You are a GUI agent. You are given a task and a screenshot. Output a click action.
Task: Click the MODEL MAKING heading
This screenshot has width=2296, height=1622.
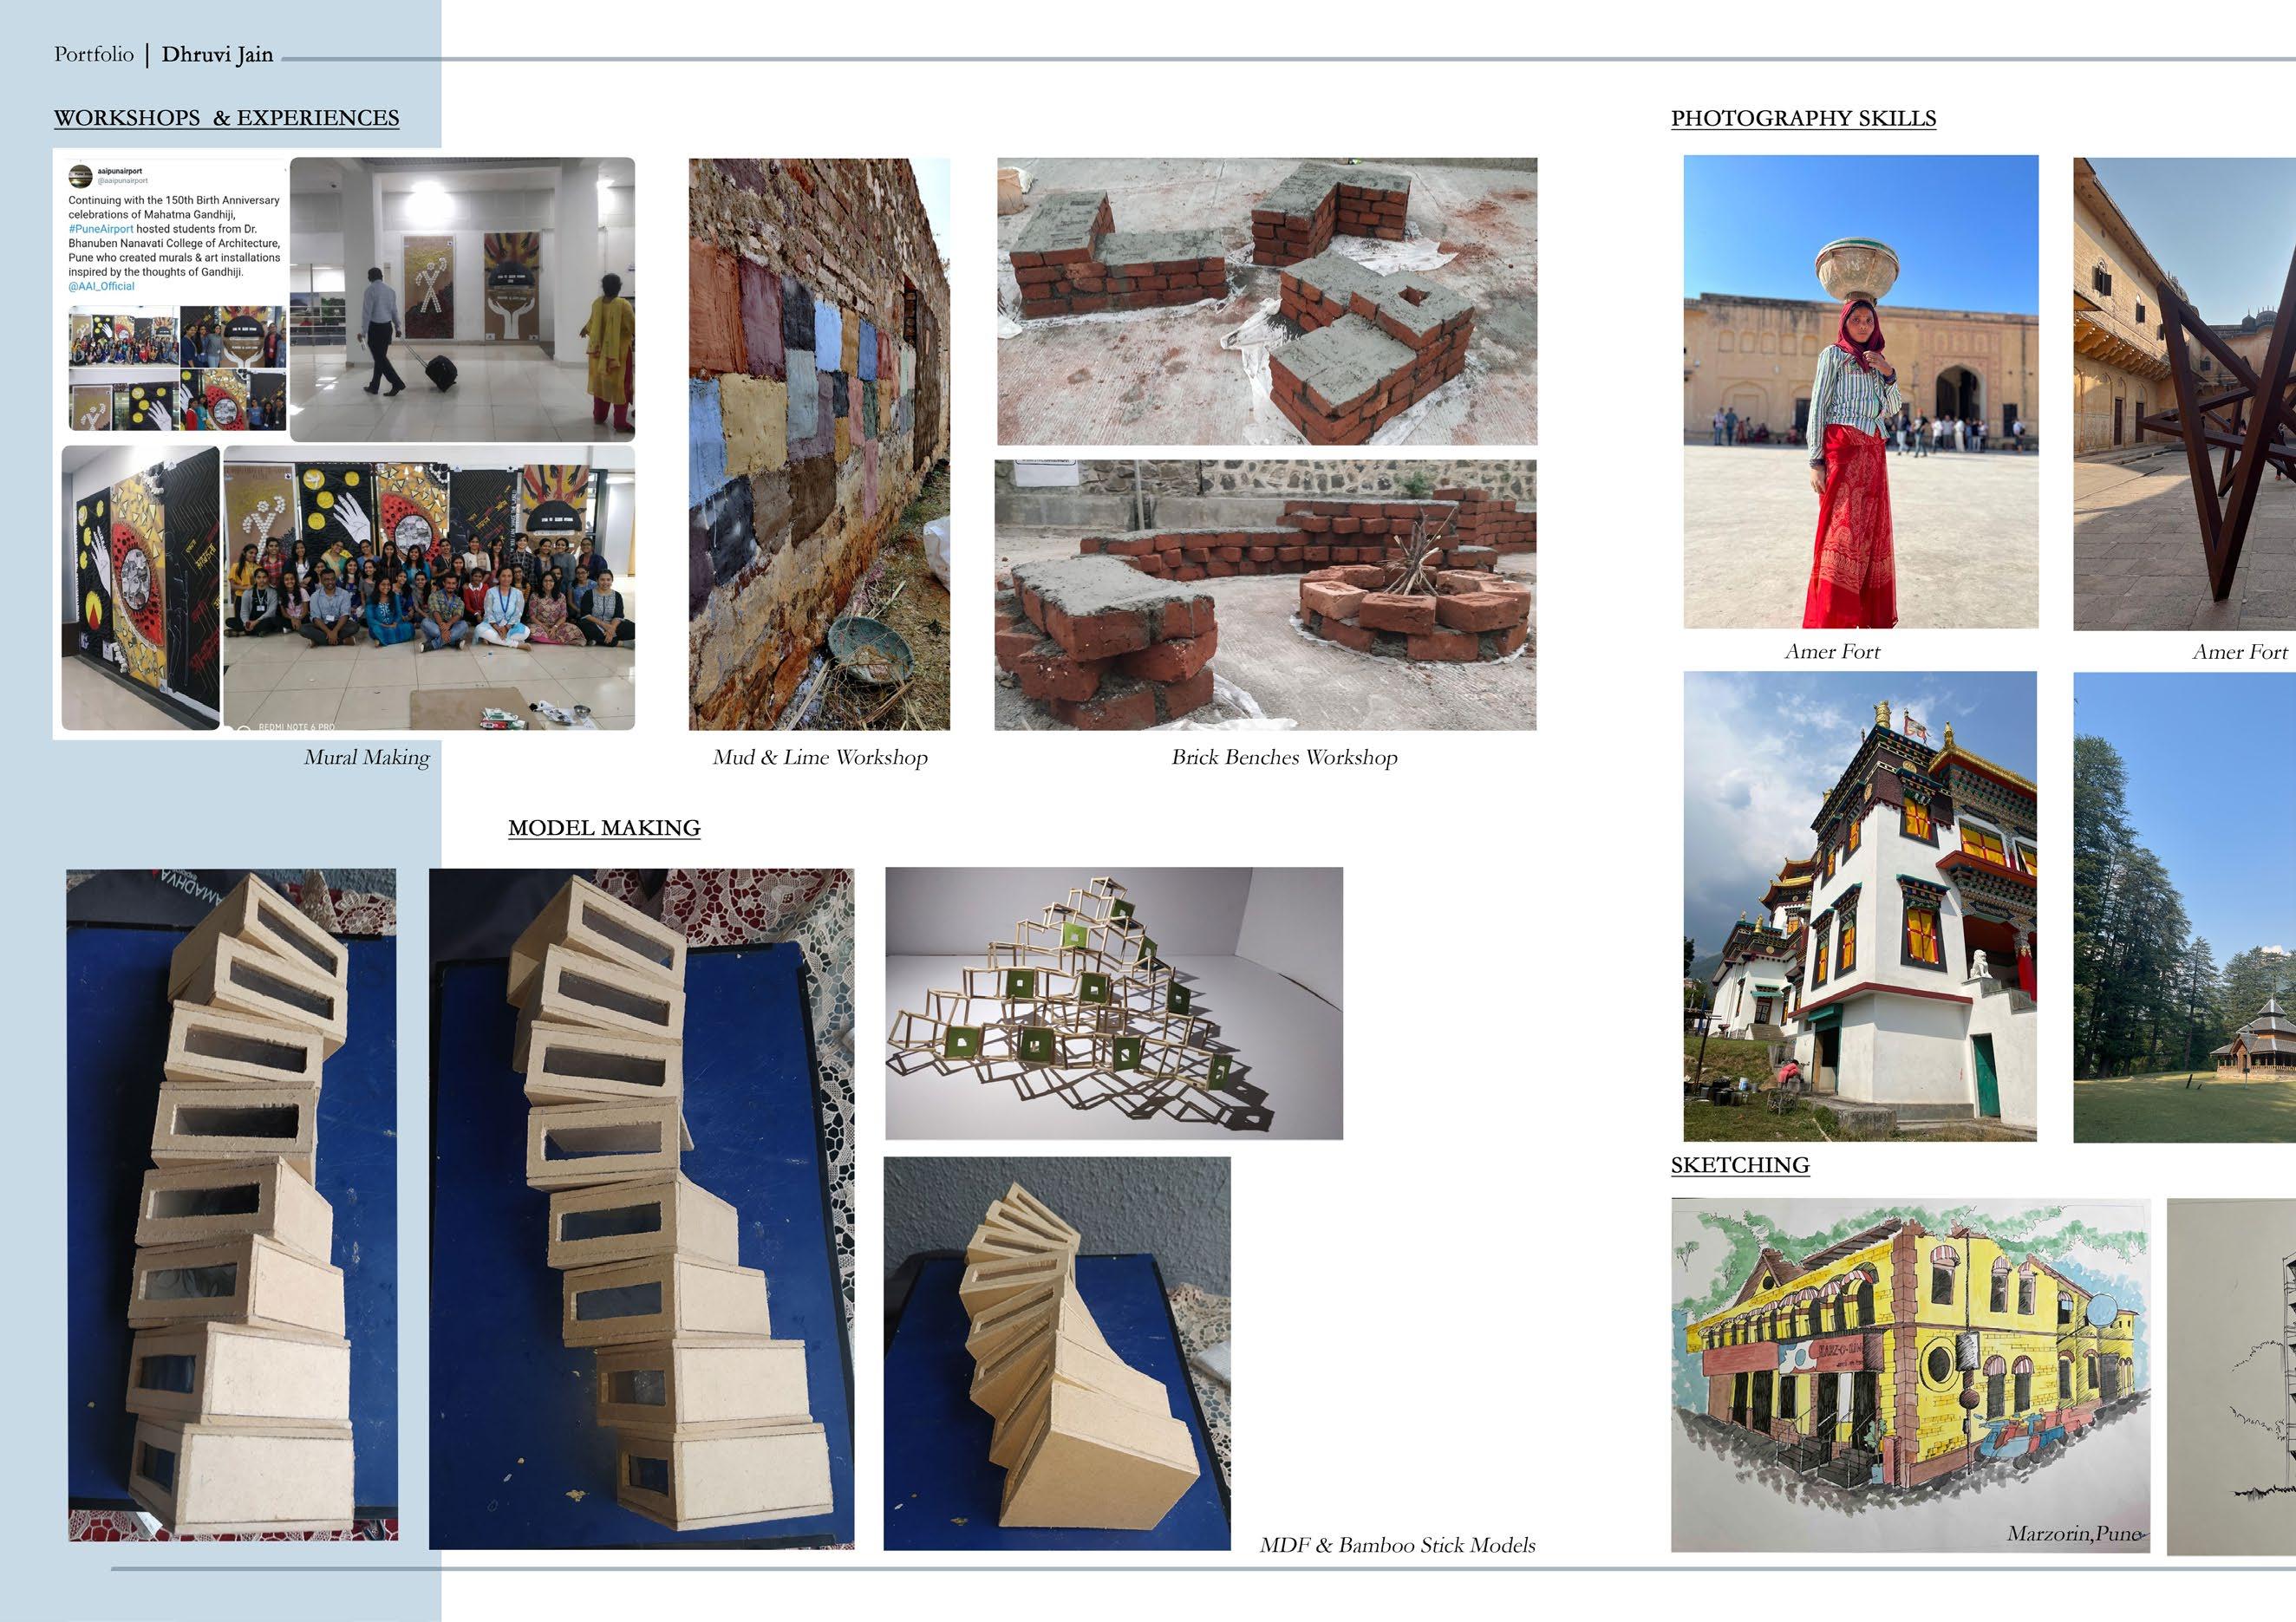(x=604, y=828)
